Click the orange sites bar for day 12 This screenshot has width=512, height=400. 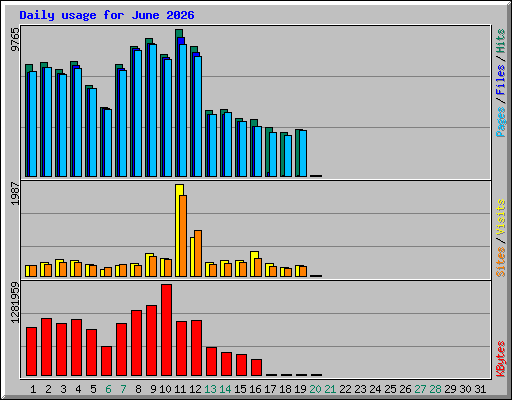tap(198, 253)
